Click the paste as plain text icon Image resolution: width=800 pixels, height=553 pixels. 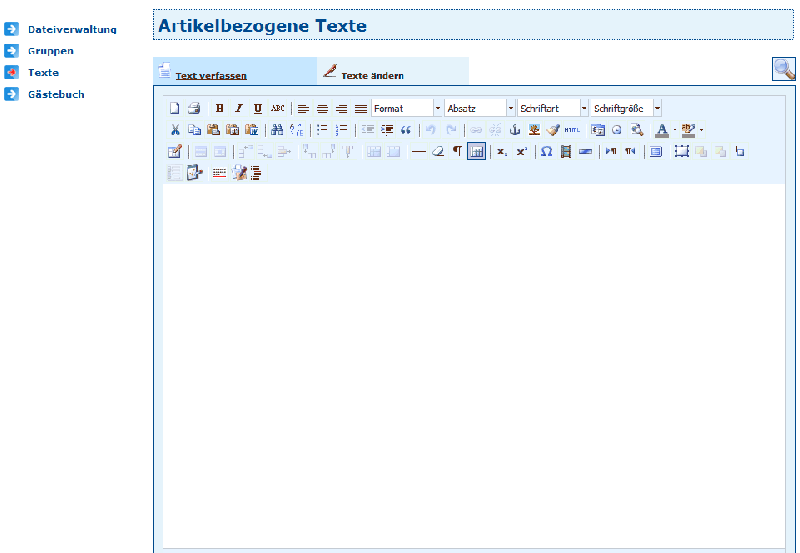tap(233, 130)
